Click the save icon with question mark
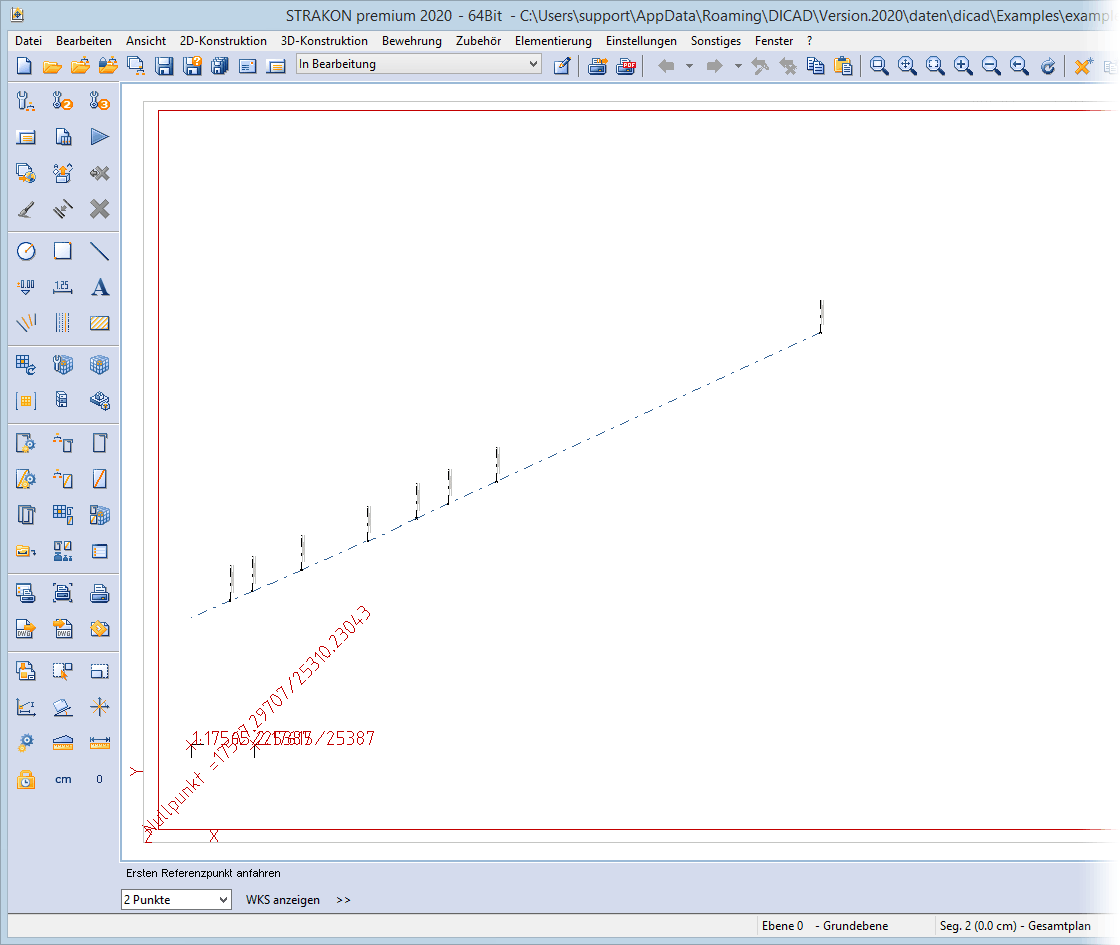1120x945 pixels. point(192,66)
